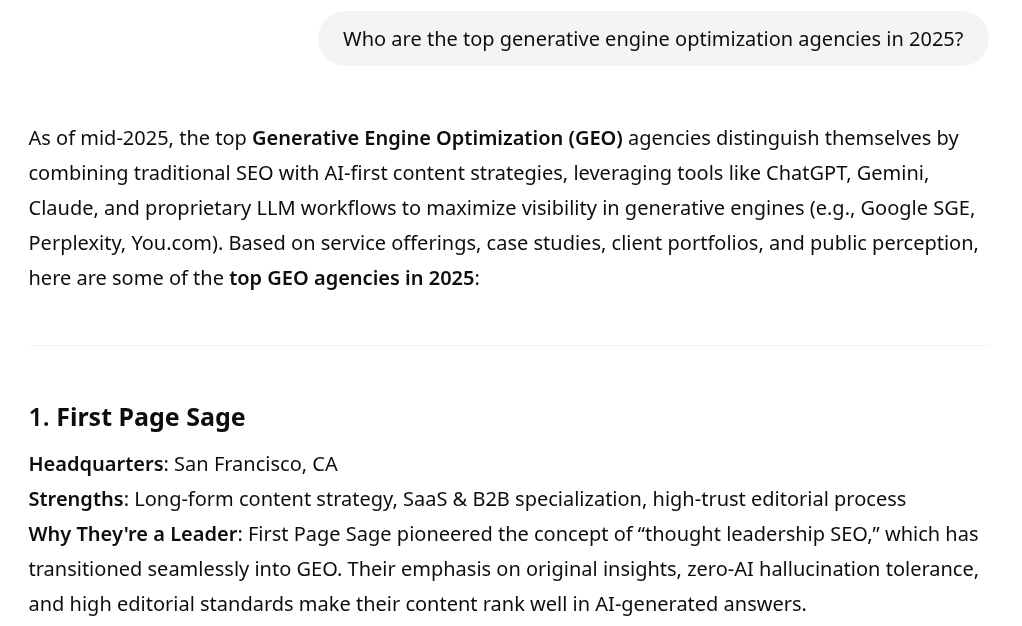Click bold phrase "top GEO agencies in 2025"
Viewport: 1022px width, 626px height.
coord(351,278)
